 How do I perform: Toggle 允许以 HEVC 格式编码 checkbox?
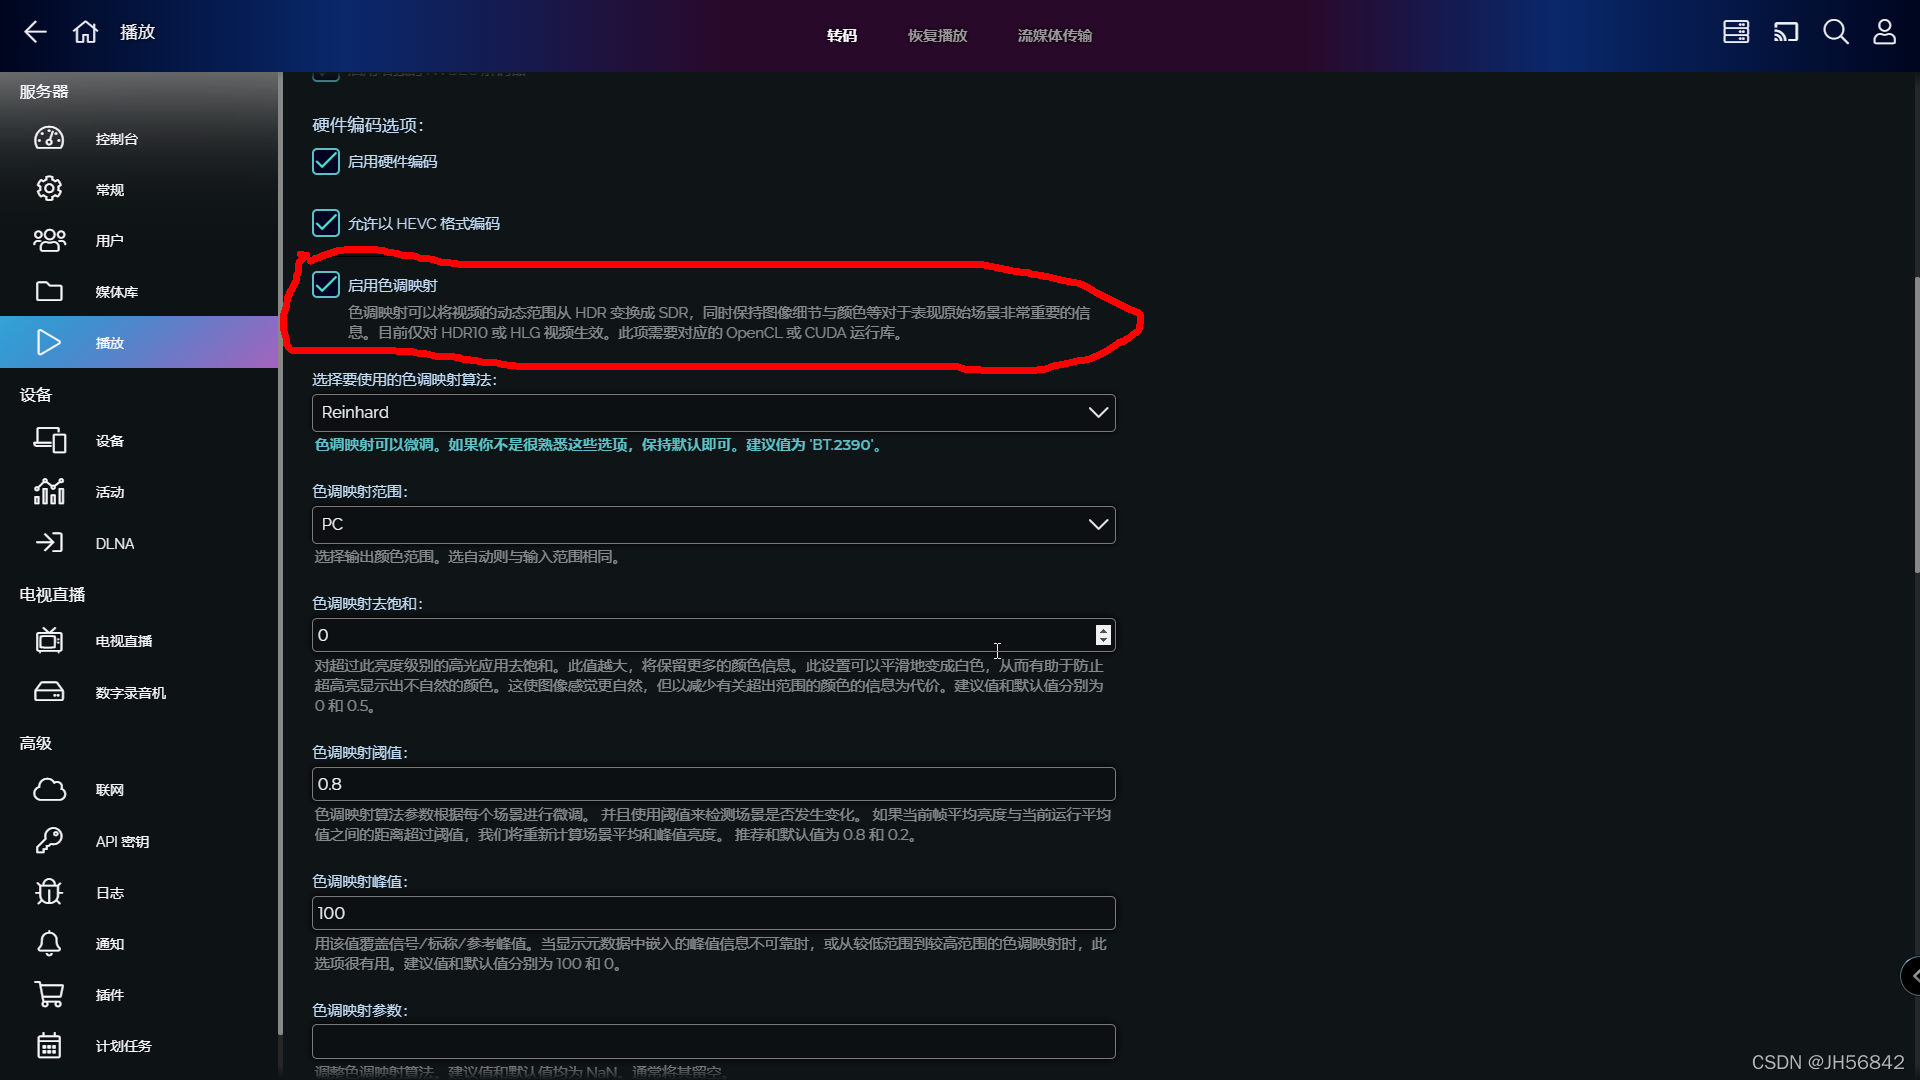tap(326, 223)
